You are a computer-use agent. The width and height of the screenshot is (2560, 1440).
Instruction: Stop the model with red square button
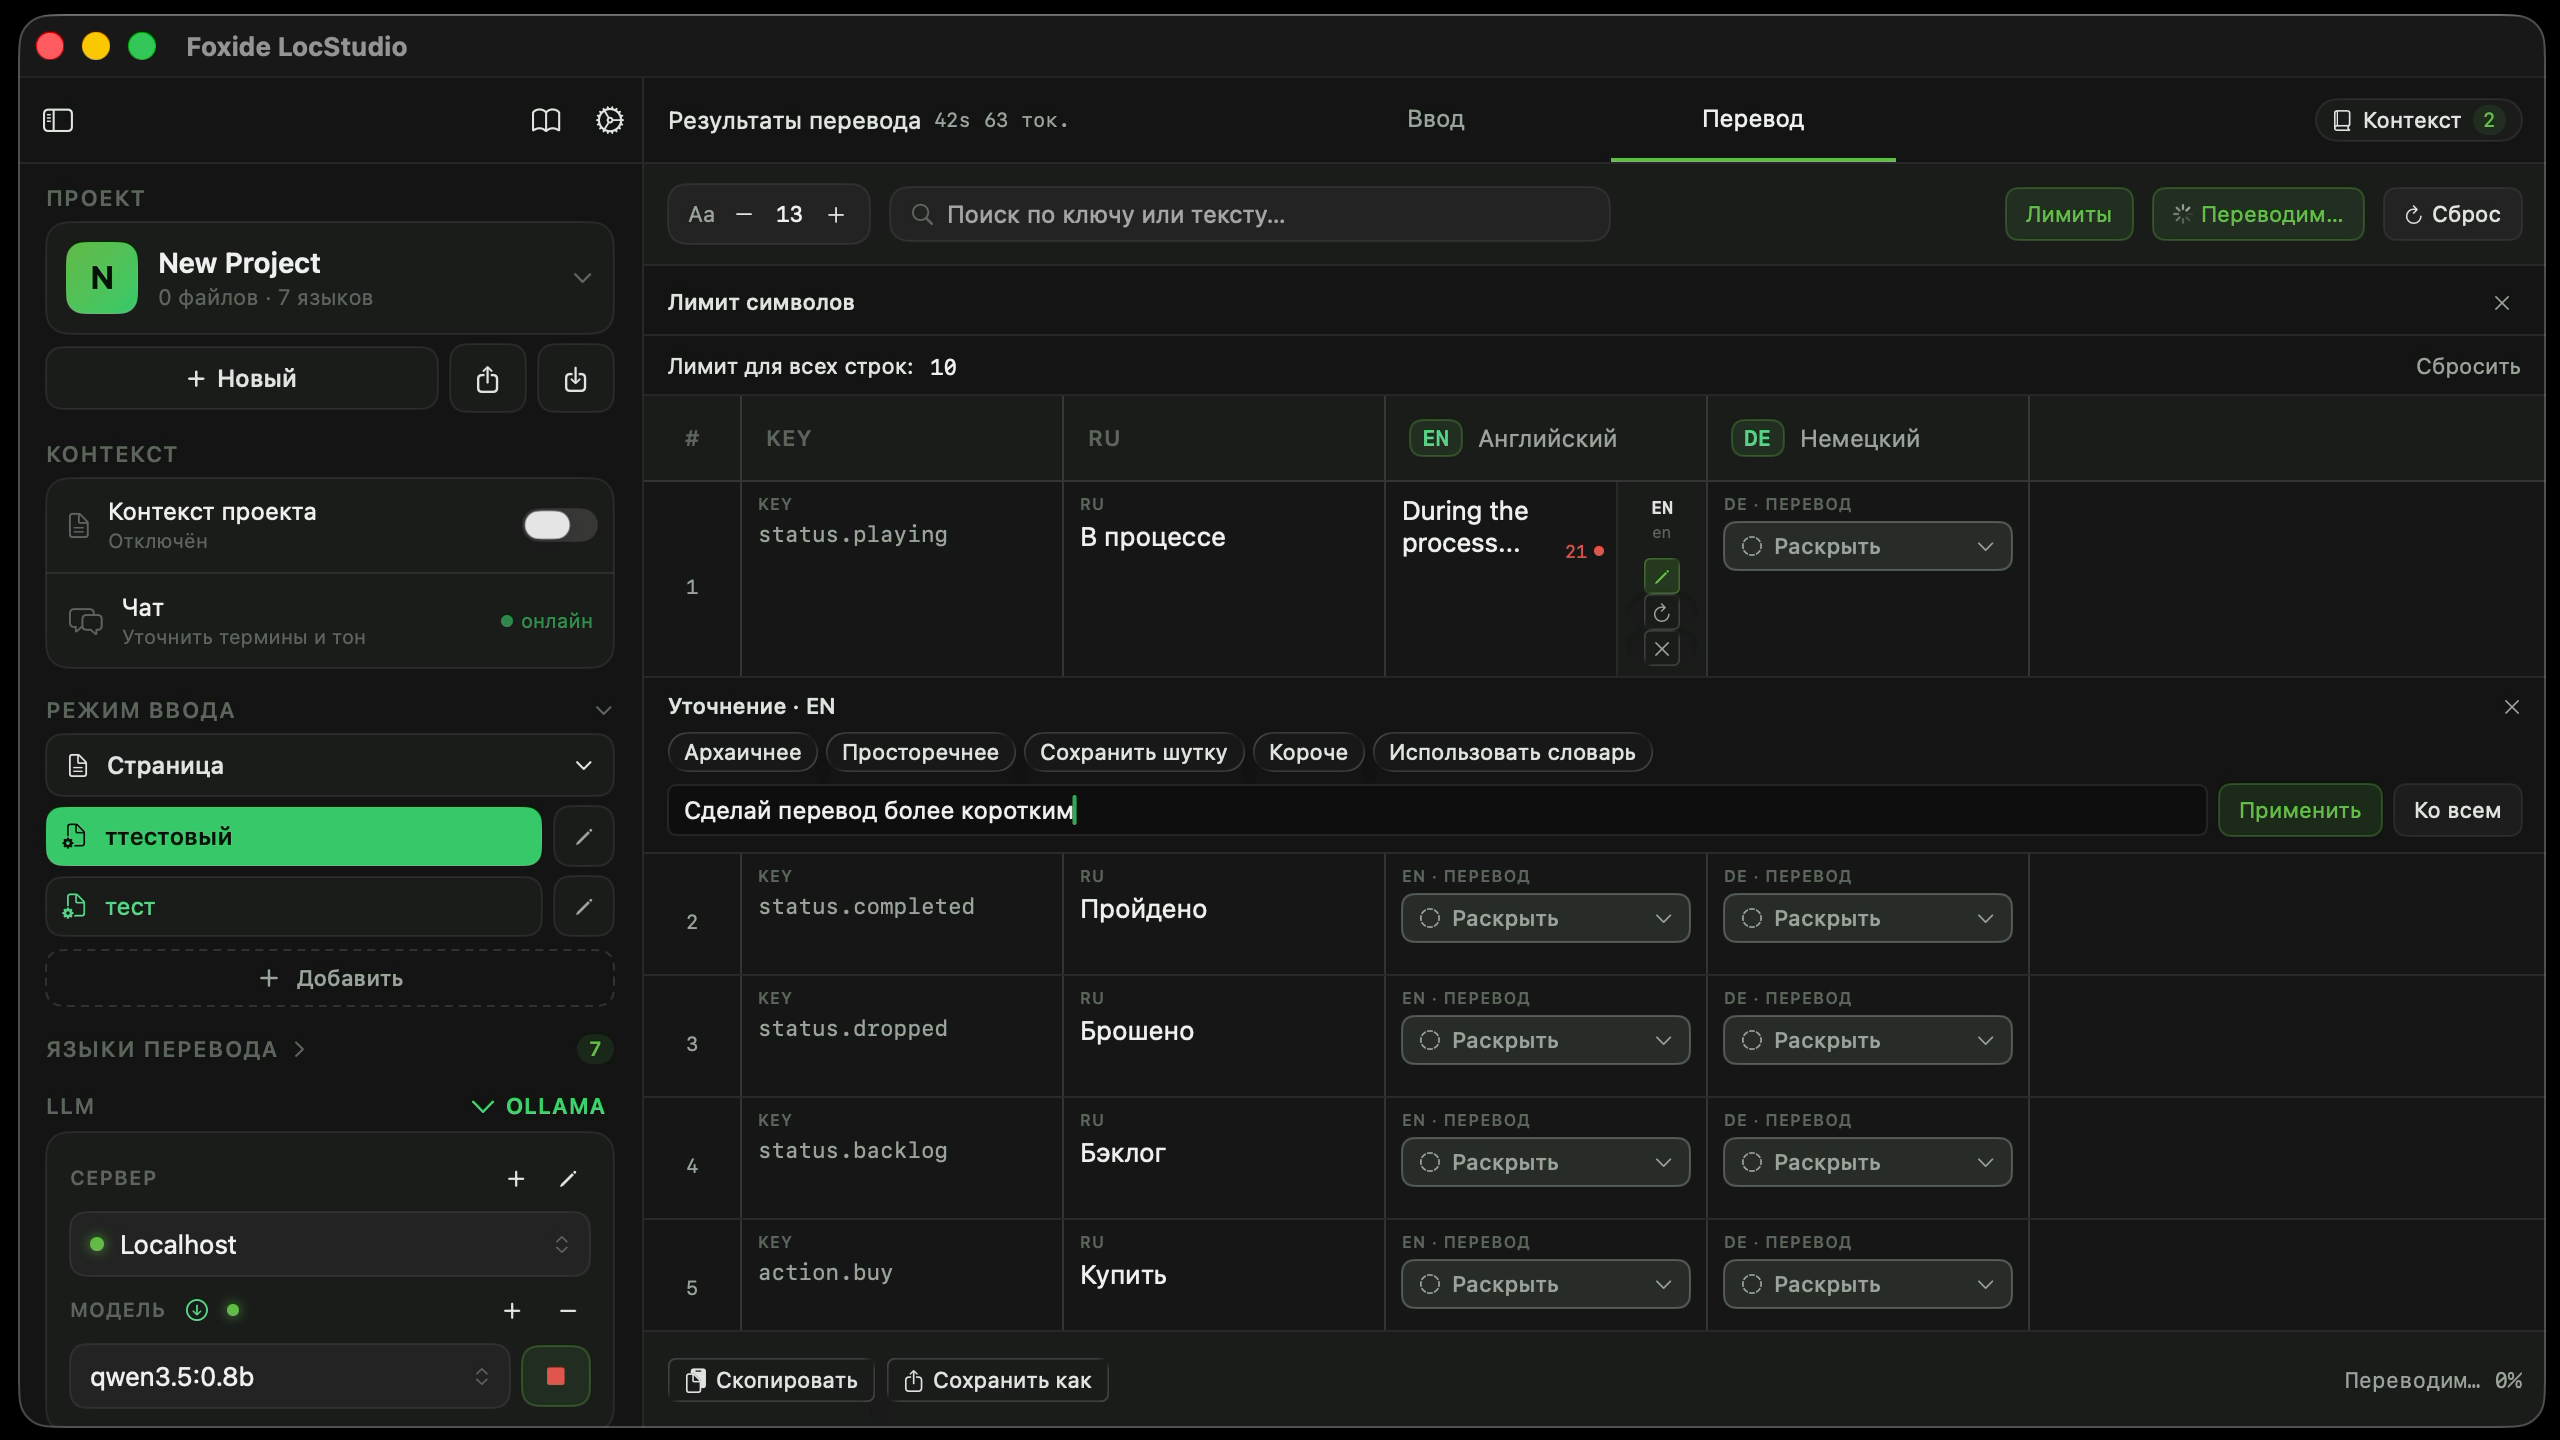(555, 1376)
